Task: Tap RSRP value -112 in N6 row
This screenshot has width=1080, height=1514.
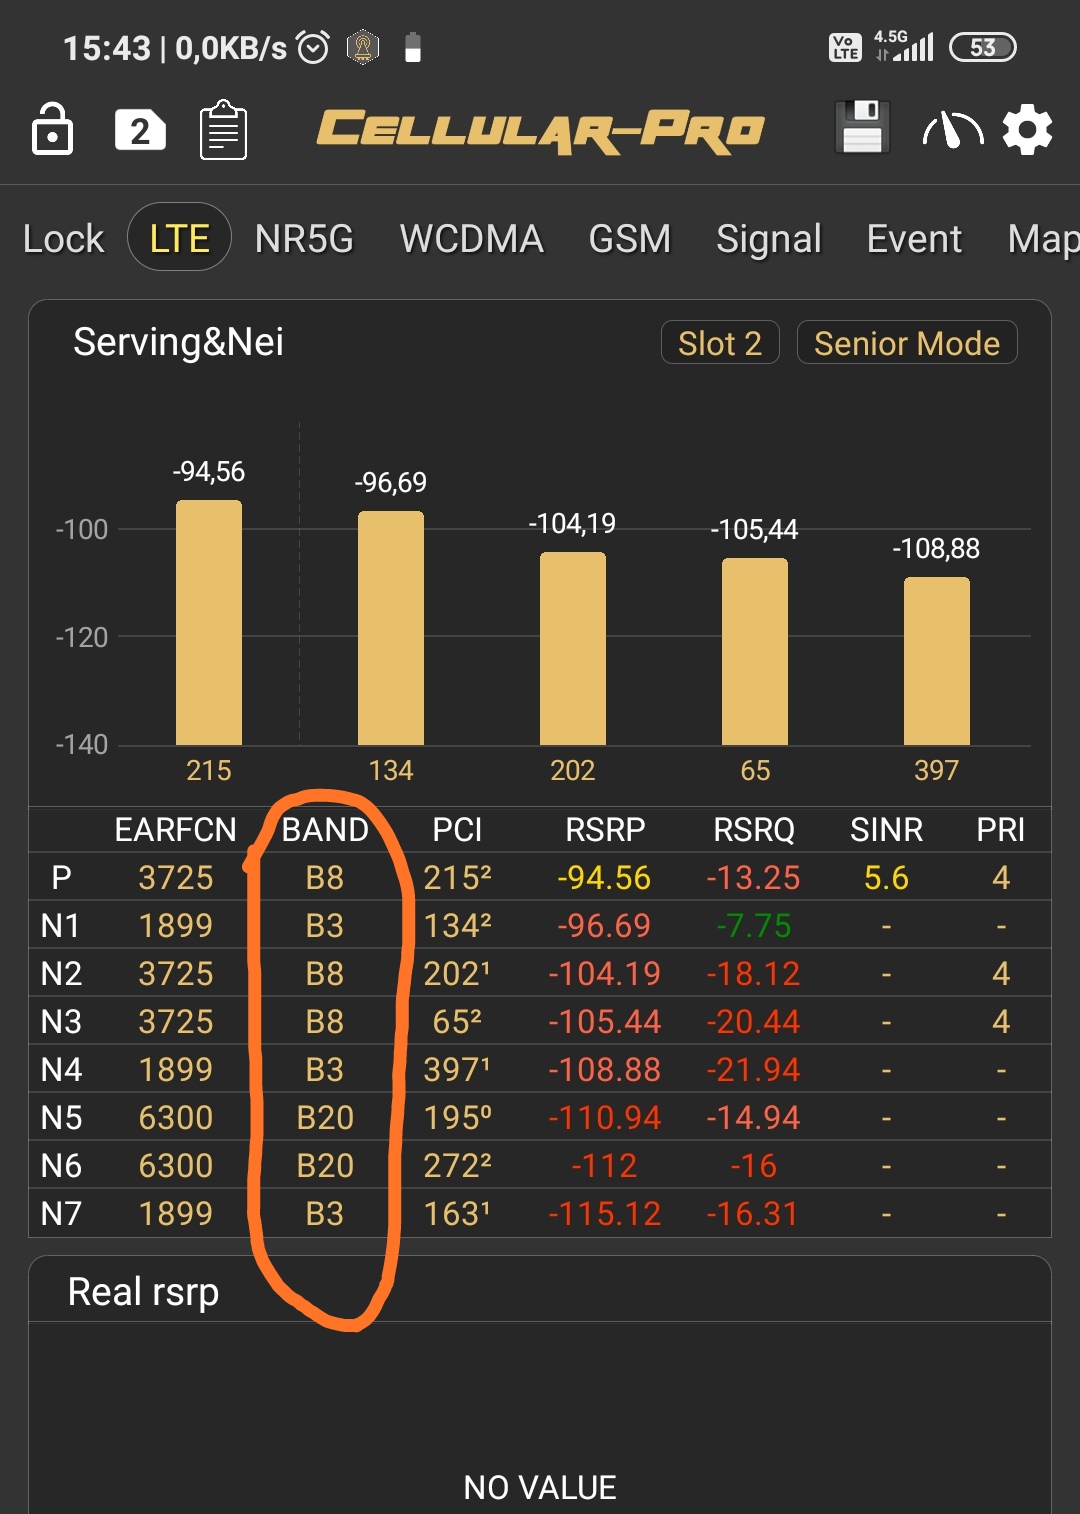Action: 604,1166
